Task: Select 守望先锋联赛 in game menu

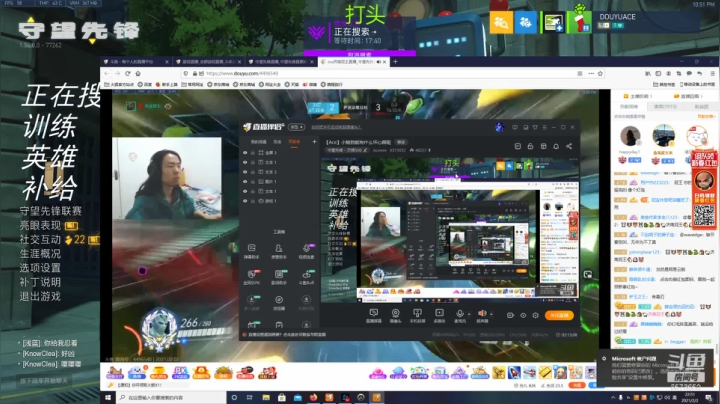Action: pos(51,211)
